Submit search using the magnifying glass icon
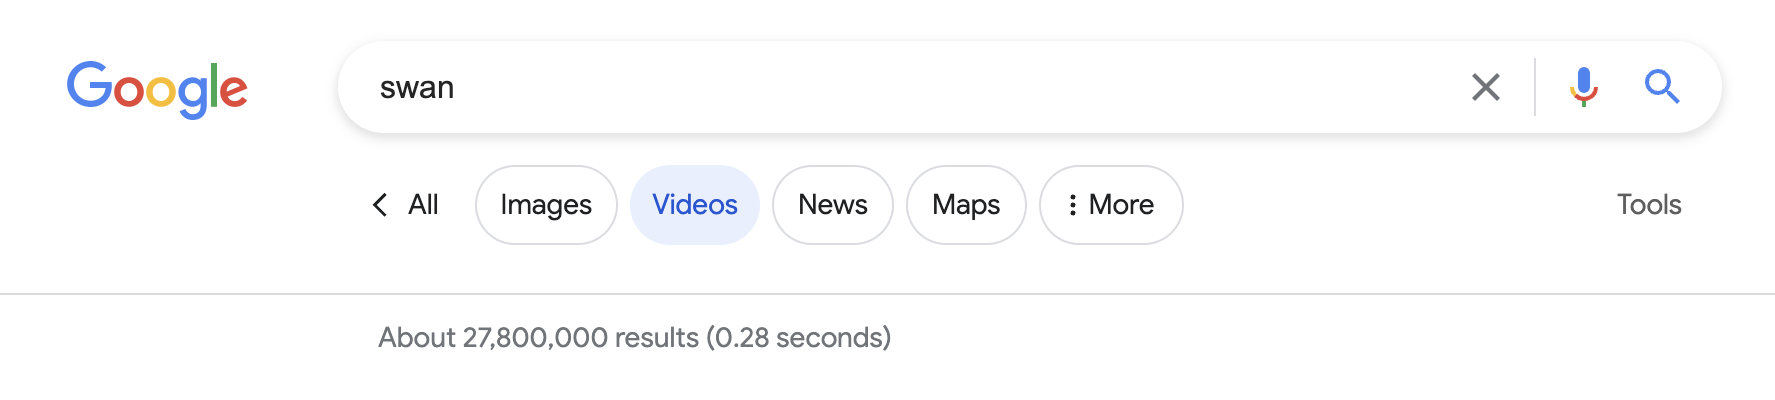 coord(1662,87)
